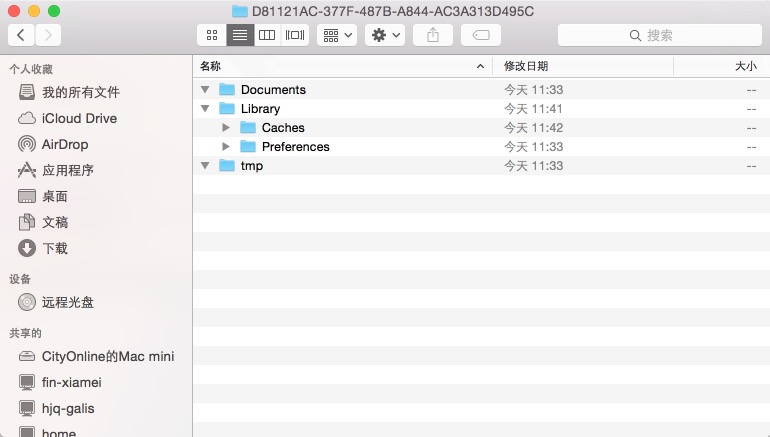770x437 pixels.
Task: Click the 个人收藏 sidebar heading
Action: (x=31, y=69)
